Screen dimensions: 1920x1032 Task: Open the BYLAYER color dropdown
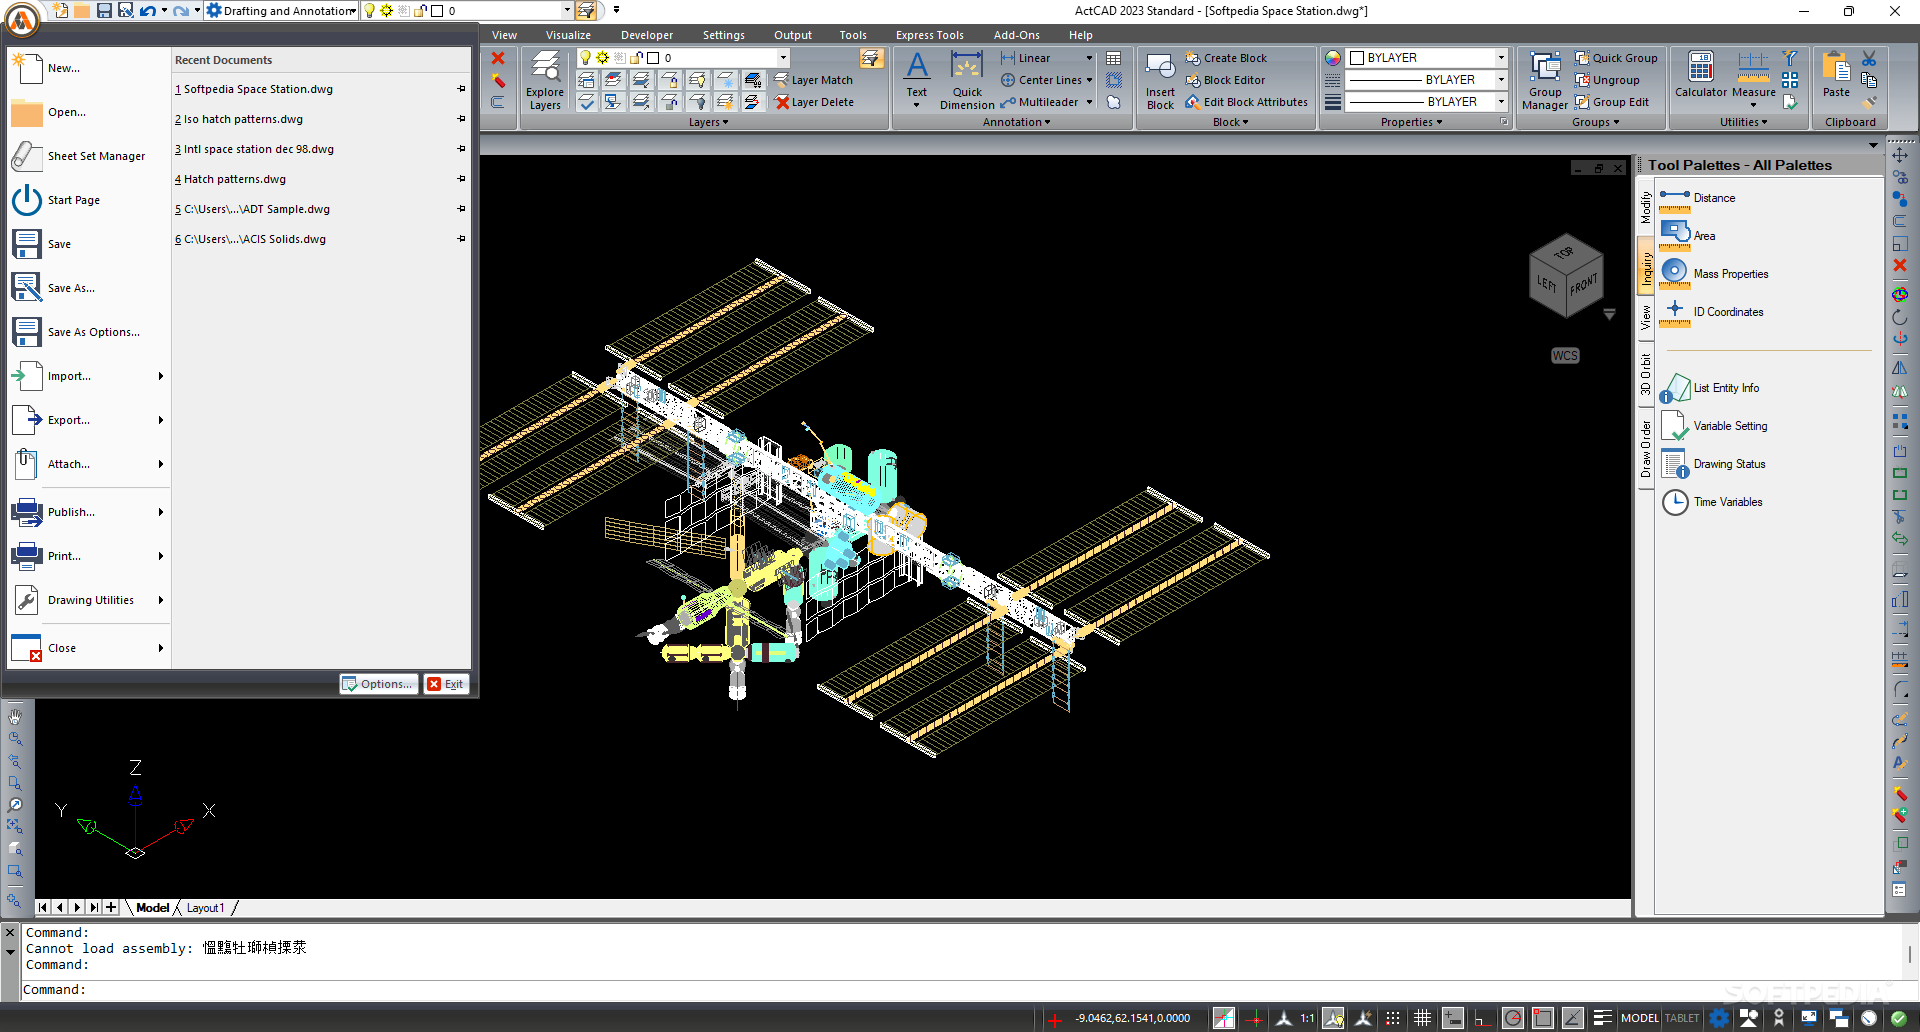click(x=1501, y=58)
